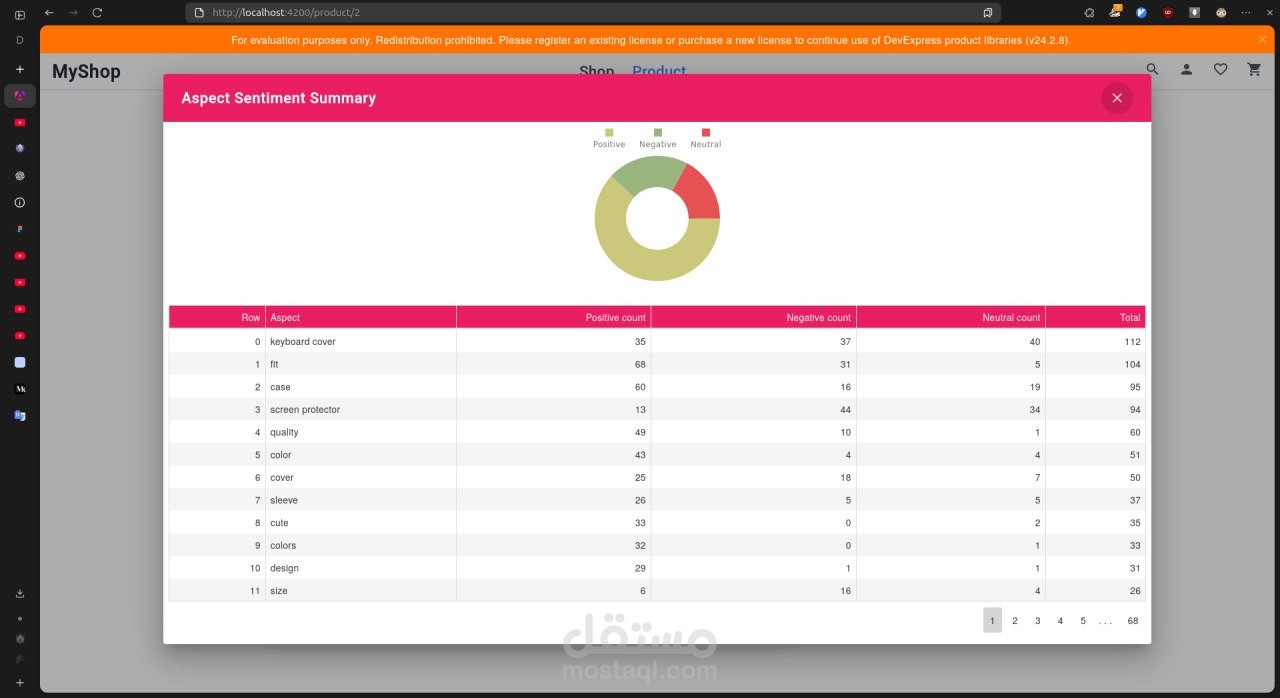Select the Product navigation tab
Viewport: 1280px width, 698px height.
tap(659, 71)
